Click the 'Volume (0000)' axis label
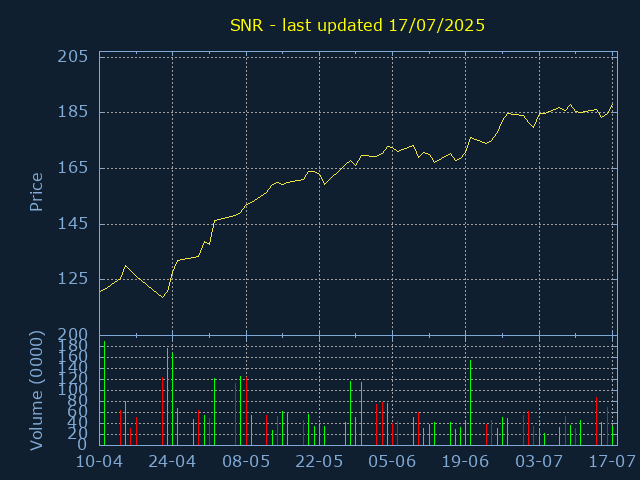 coord(36,391)
